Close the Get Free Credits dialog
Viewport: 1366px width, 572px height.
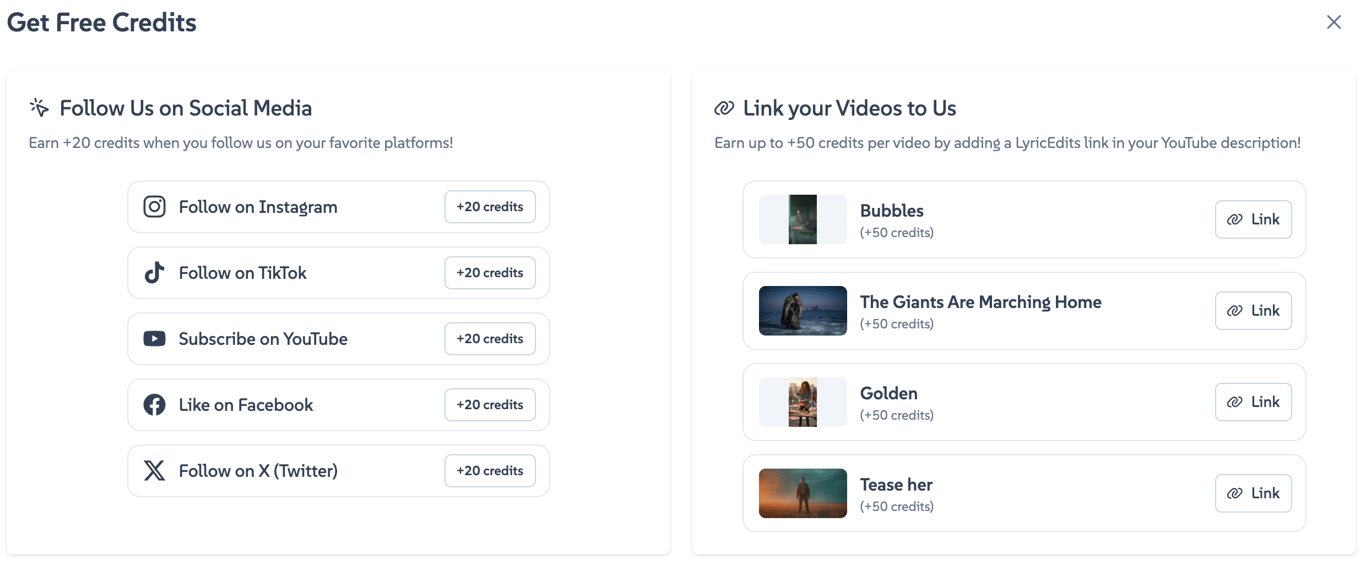1334,22
